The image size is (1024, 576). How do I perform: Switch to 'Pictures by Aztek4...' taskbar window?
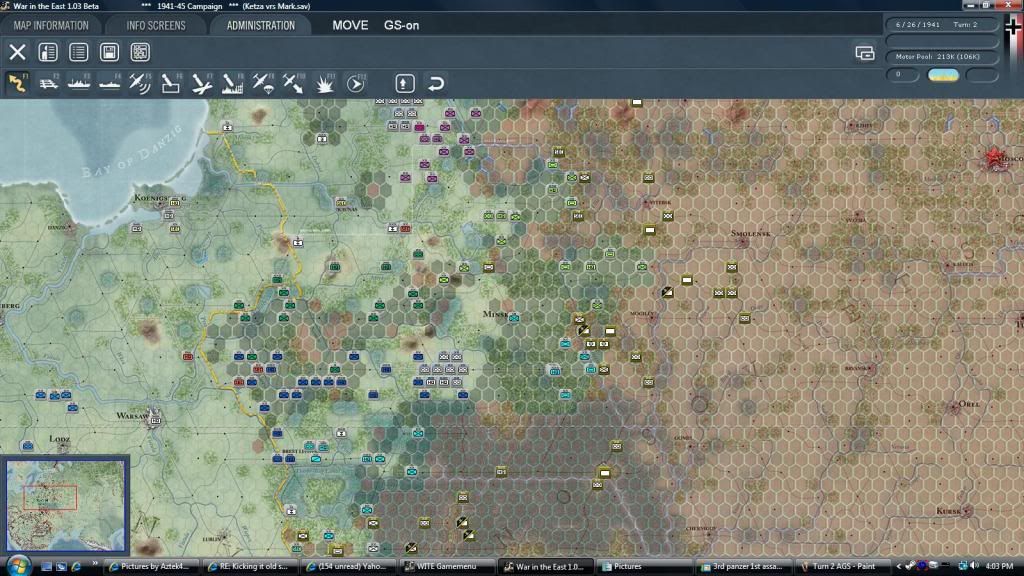150,566
